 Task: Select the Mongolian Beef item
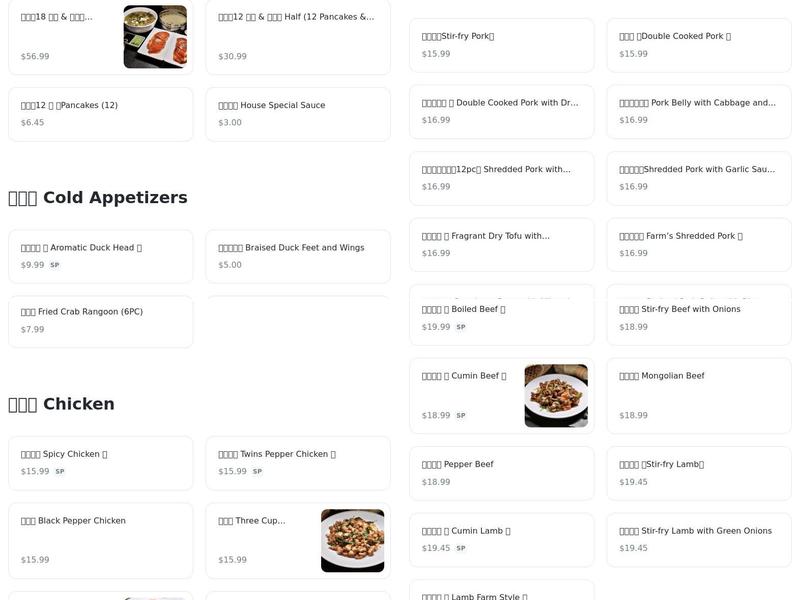pyautogui.click(x=697, y=395)
